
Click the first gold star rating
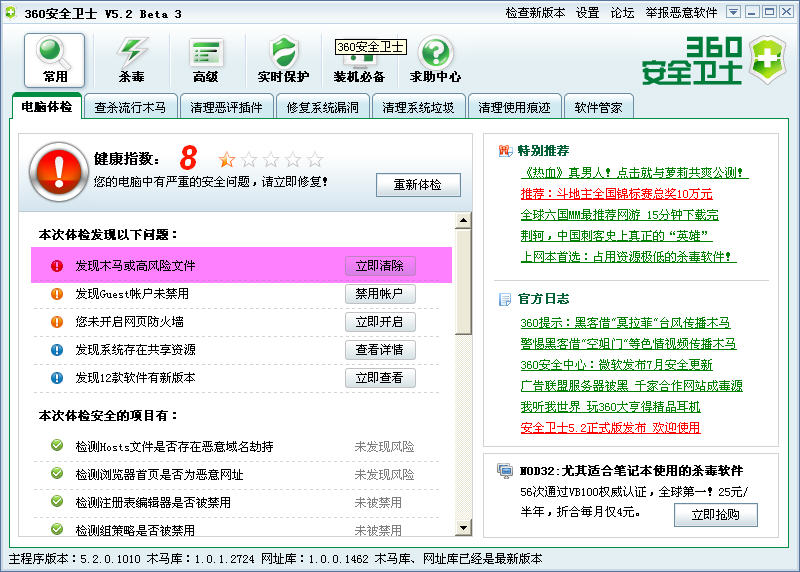coord(227,160)
